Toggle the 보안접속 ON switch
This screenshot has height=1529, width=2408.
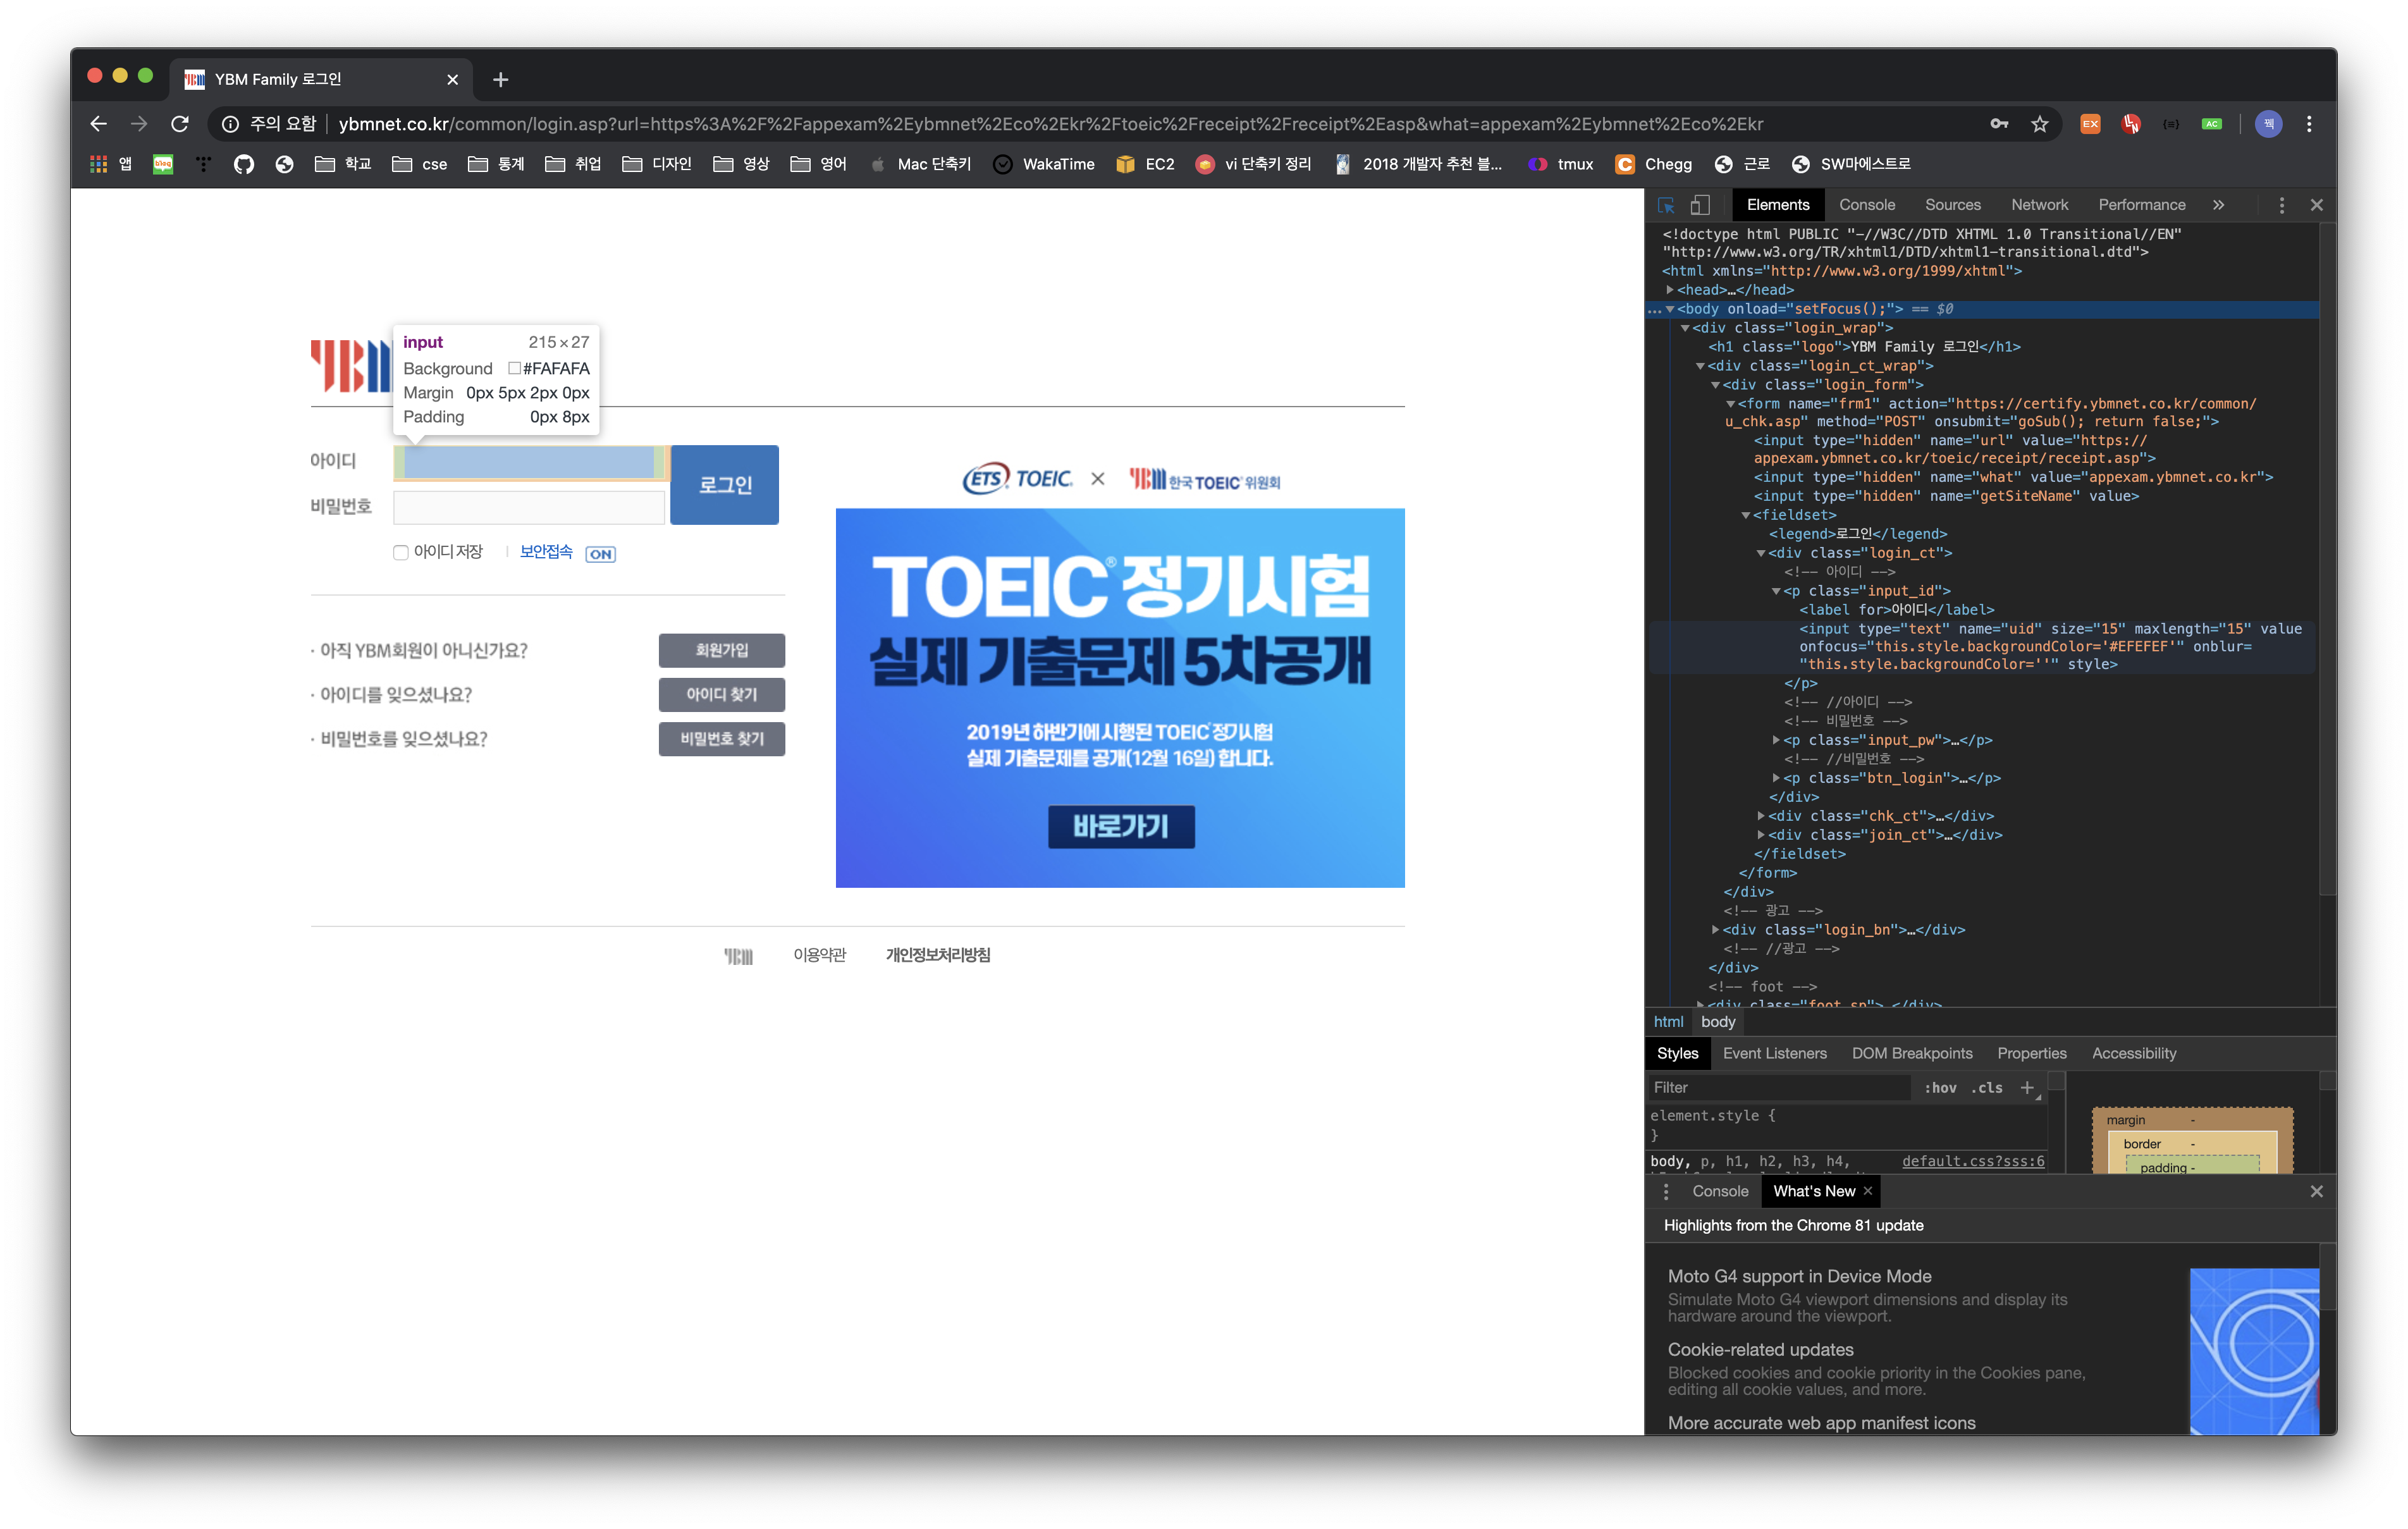point(600,554)
